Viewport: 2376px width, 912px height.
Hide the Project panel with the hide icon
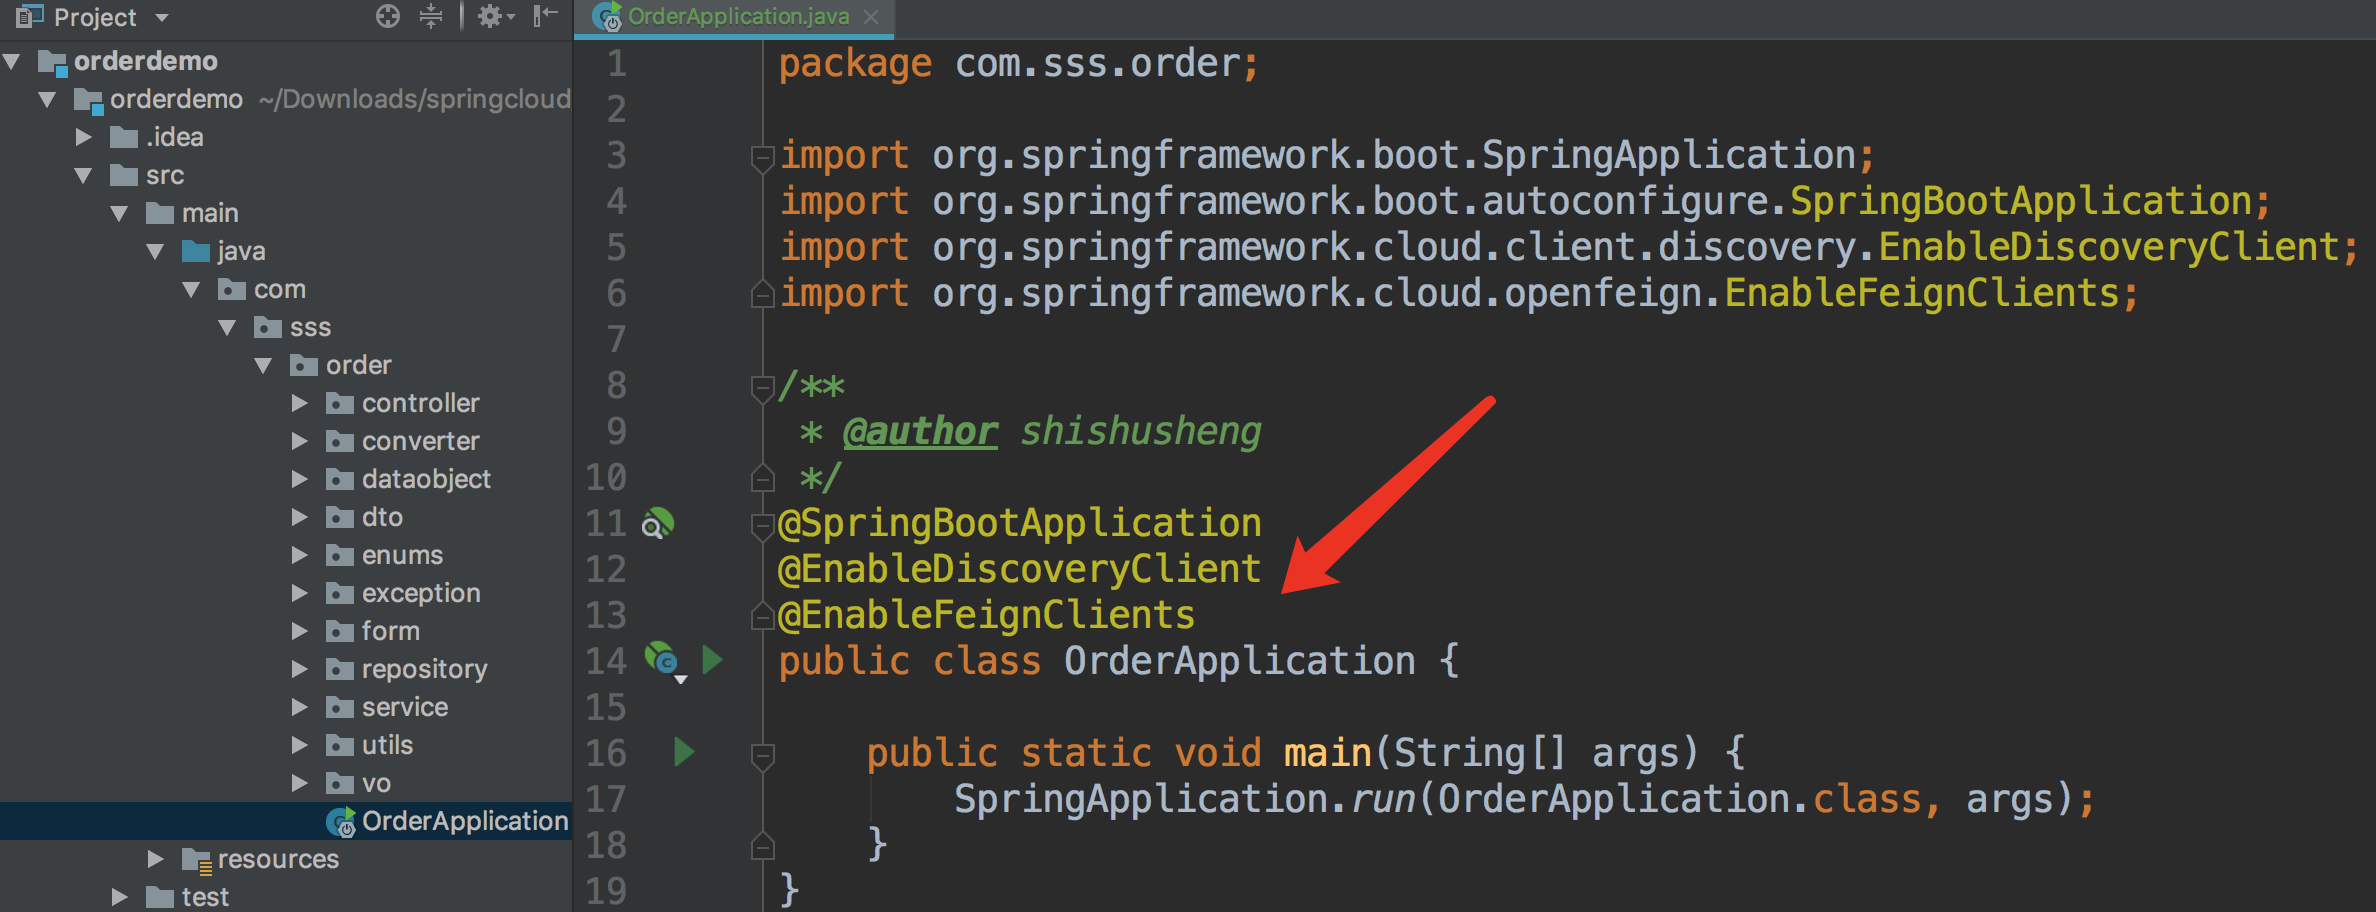(x=545, y=16)
